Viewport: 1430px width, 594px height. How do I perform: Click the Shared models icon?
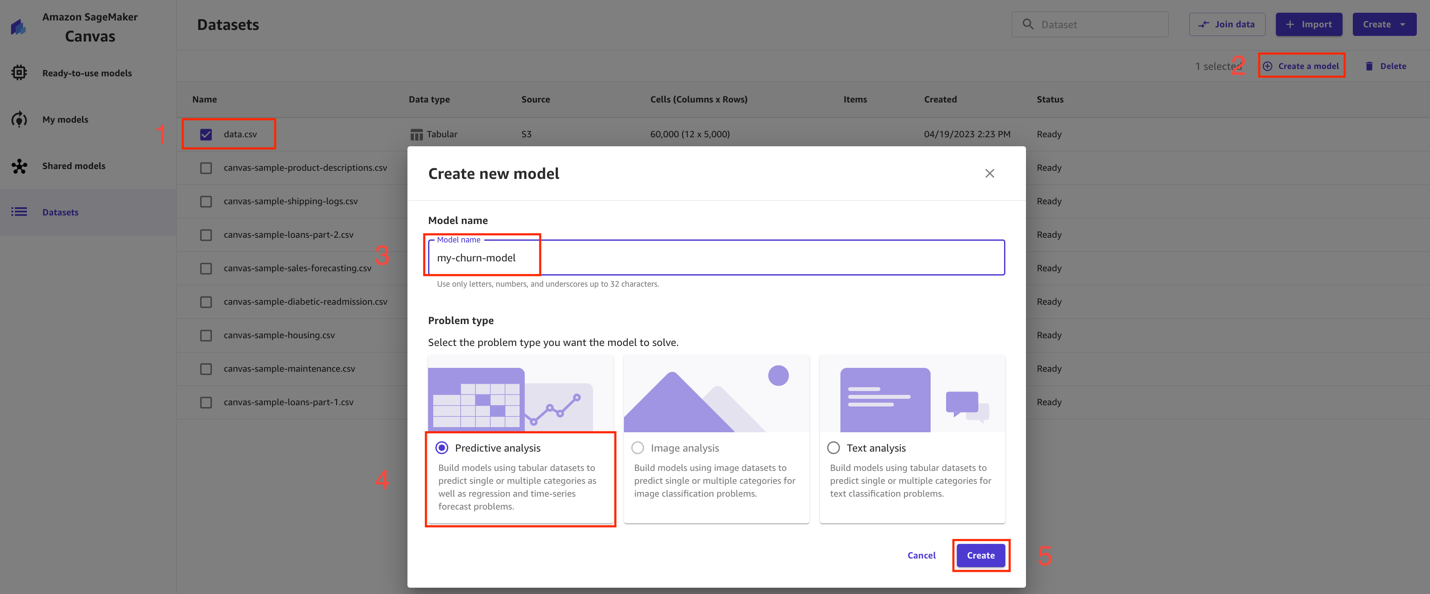19,166
